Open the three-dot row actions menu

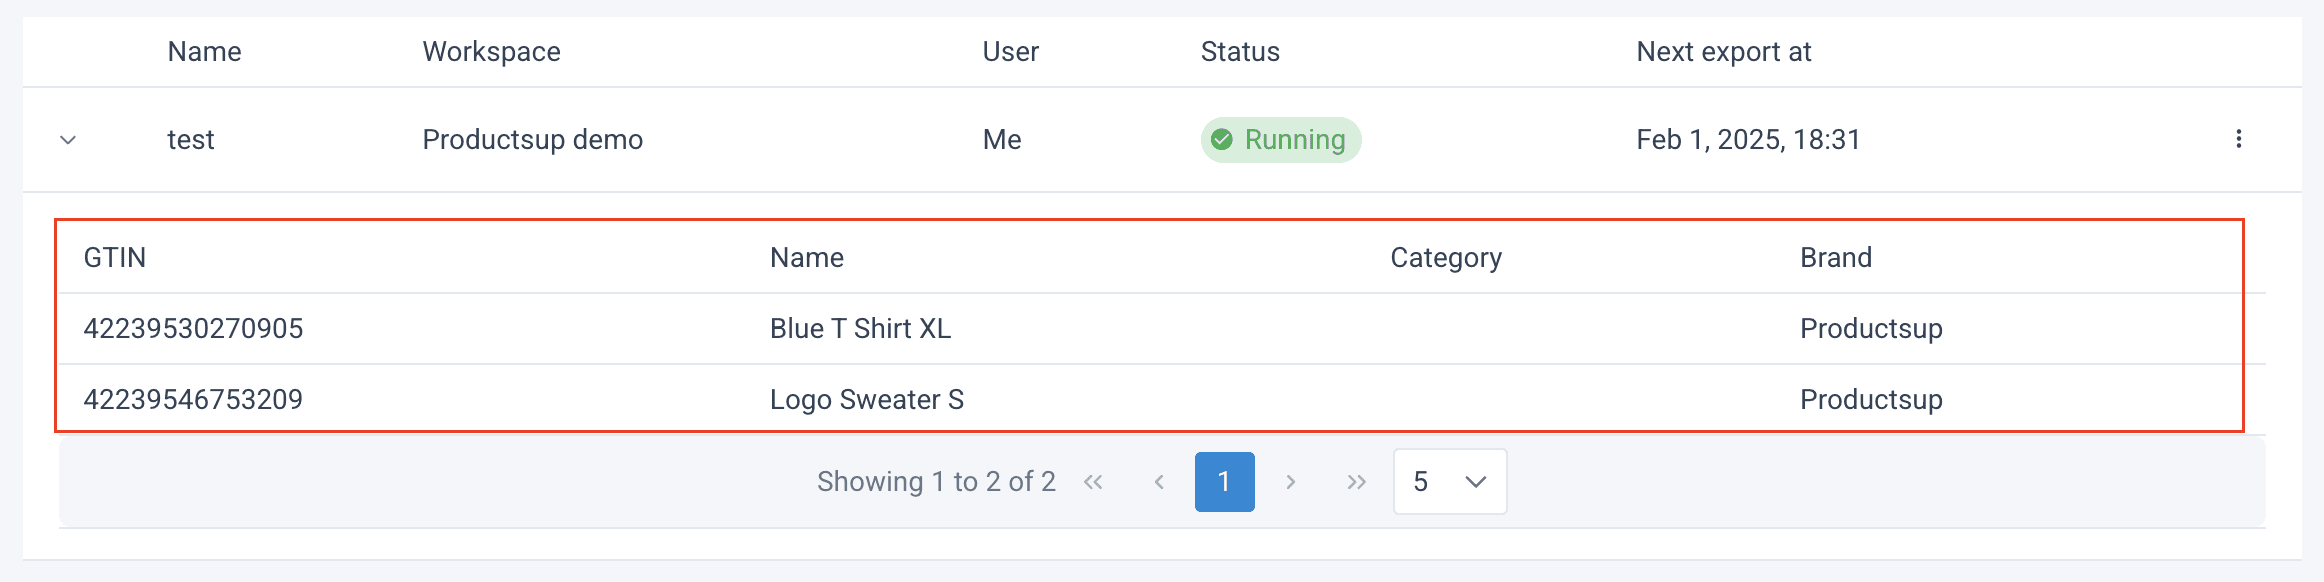tap(2238, 139)
